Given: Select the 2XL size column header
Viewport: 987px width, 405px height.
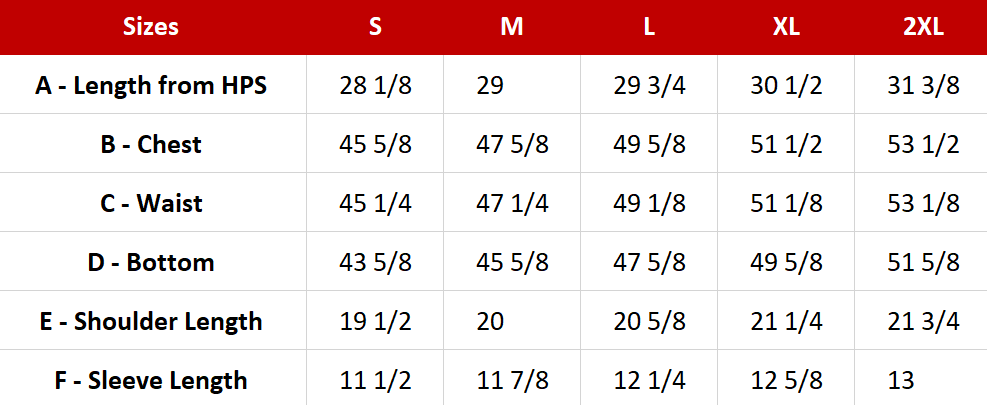Looking at the screenshot, I should tap(923, 27).
